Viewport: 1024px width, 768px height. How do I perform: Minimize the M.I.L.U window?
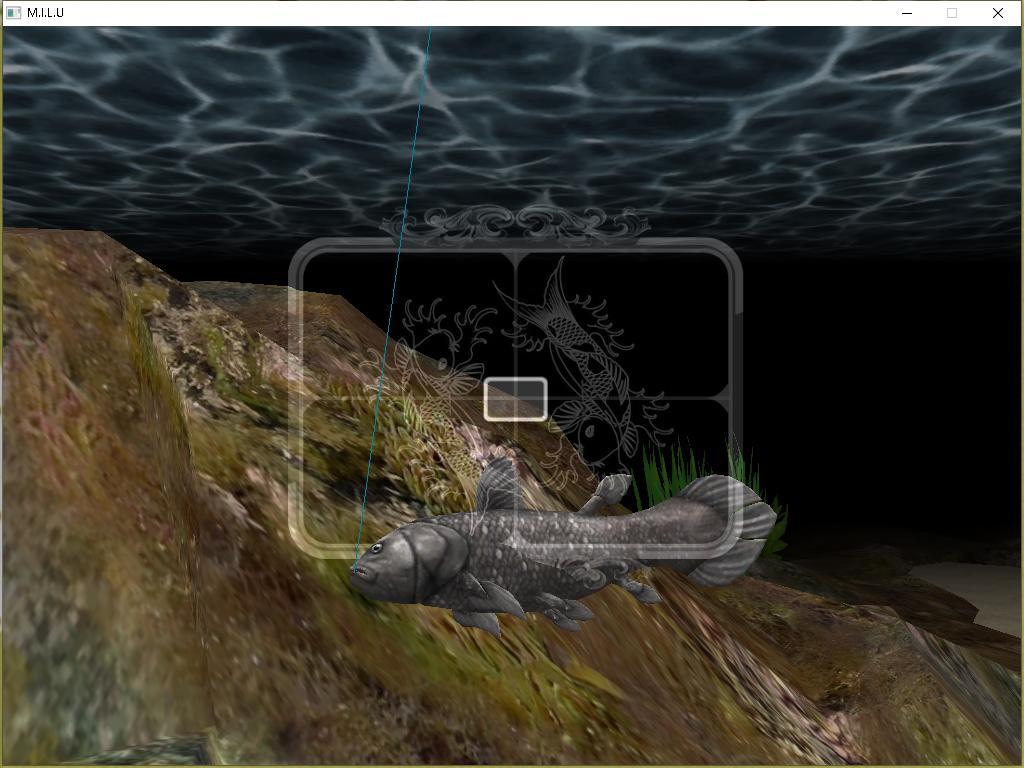(907, 13)
